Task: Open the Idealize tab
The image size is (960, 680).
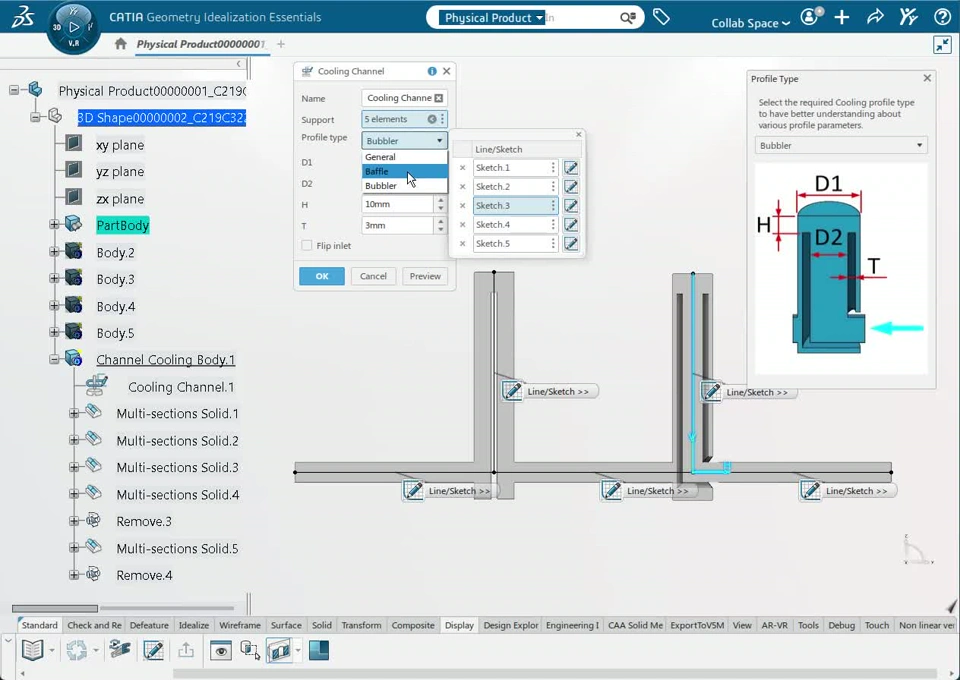Action: point(193,625)
